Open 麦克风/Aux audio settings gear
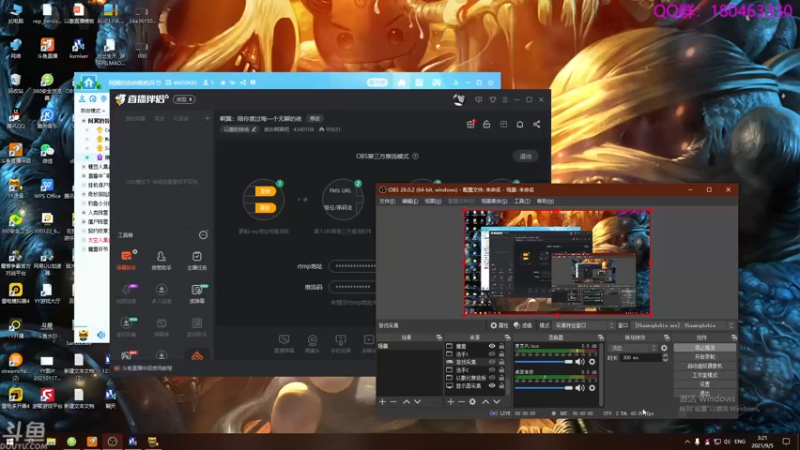This screenshot has width=800, height=450. pos(592,362)
